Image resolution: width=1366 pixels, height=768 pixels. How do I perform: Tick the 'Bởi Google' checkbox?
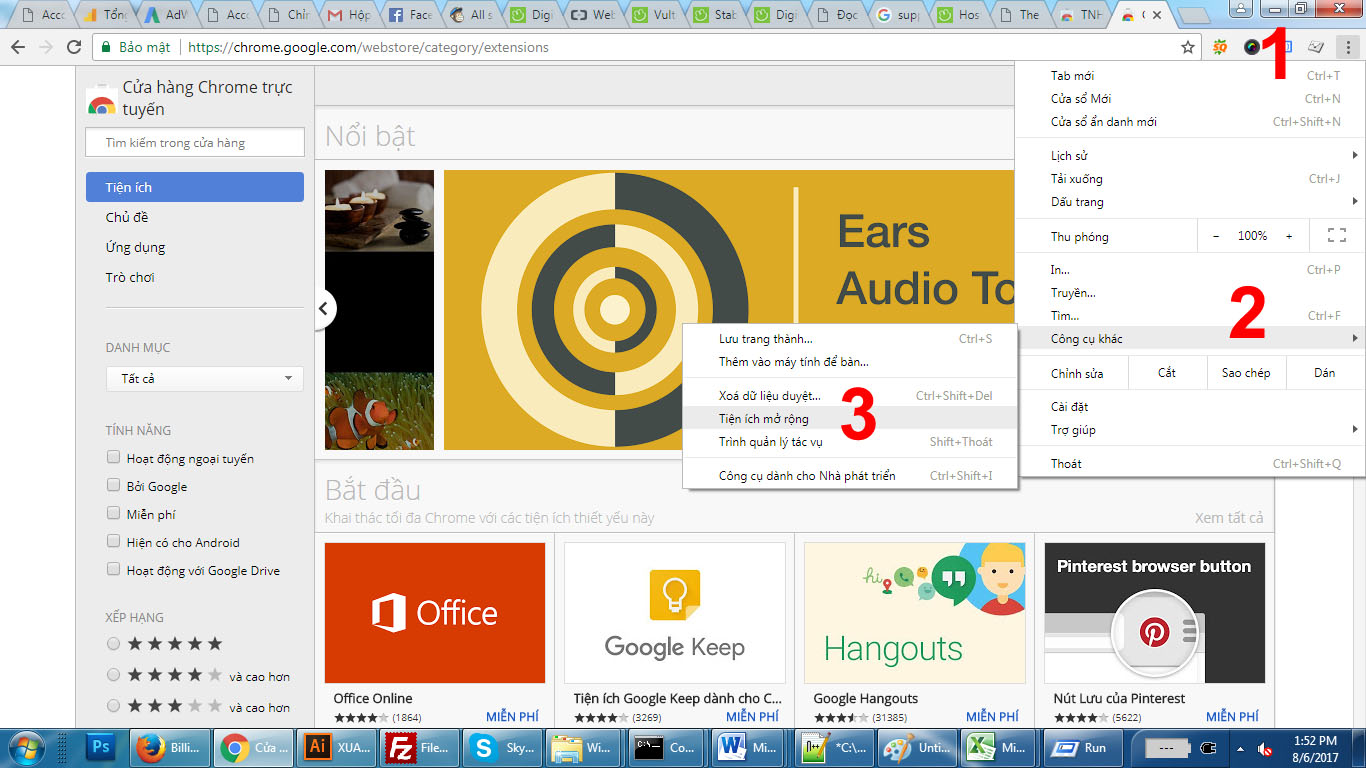114,486
